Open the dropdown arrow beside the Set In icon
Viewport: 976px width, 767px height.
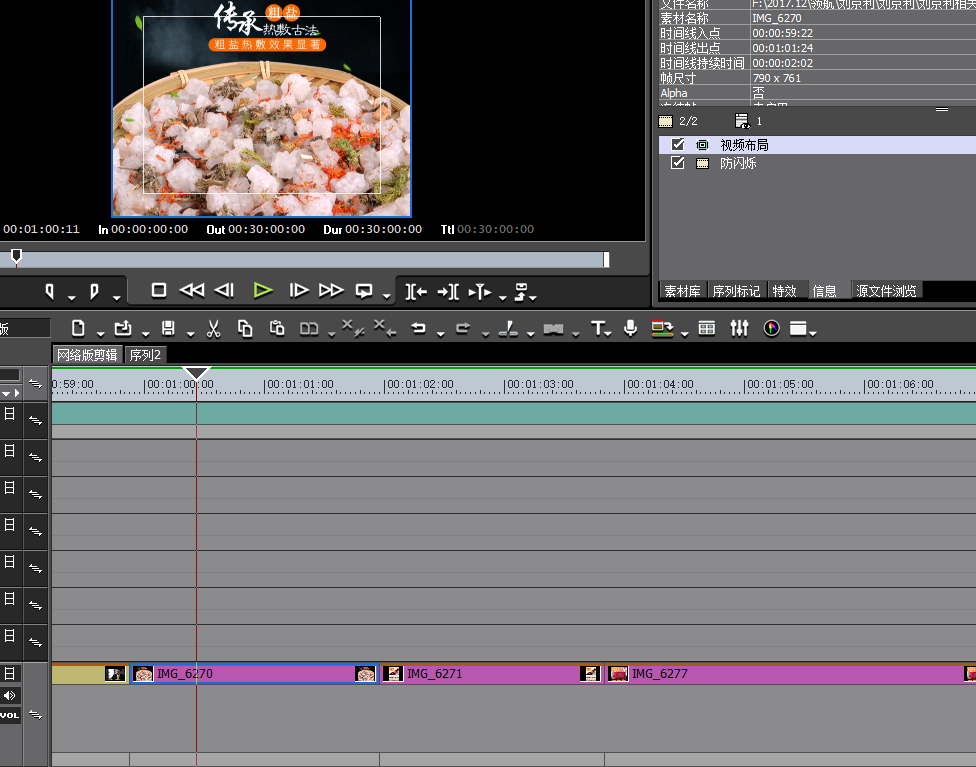pyautogui.click(x=72, y=298)
